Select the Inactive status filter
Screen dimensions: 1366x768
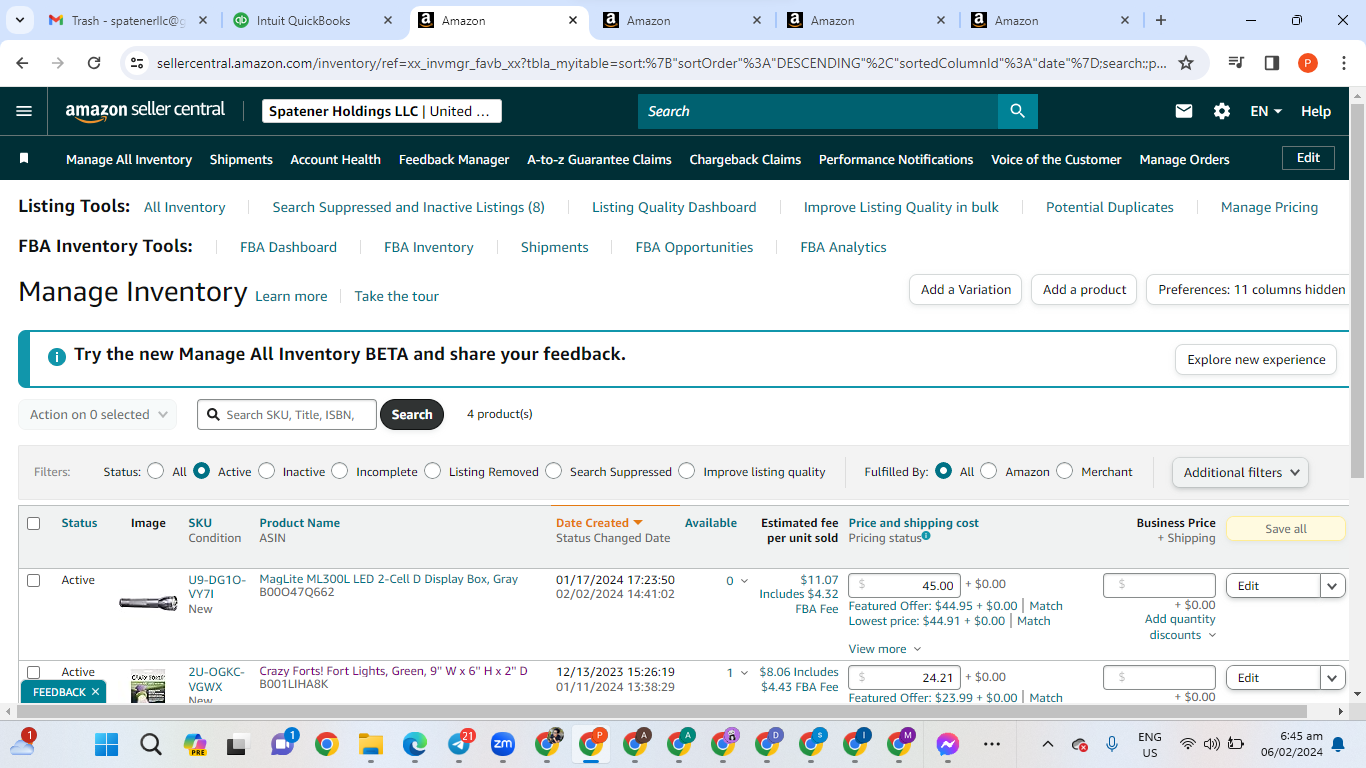click(x=266, y=471)
